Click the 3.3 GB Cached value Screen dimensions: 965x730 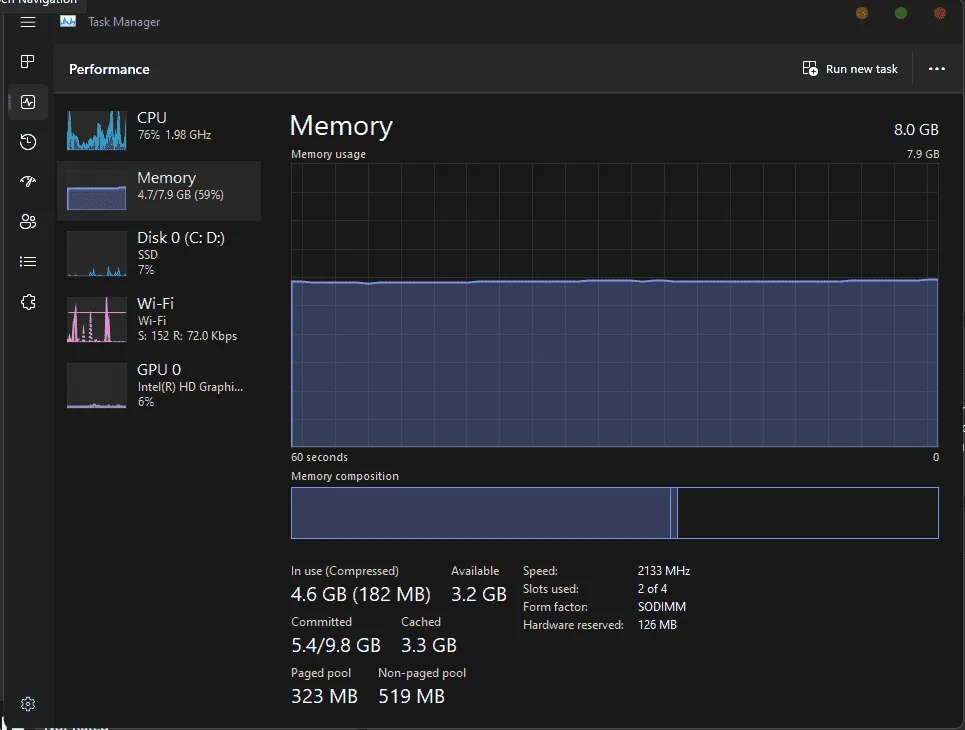pyautogui.click(x=429, y=645)
